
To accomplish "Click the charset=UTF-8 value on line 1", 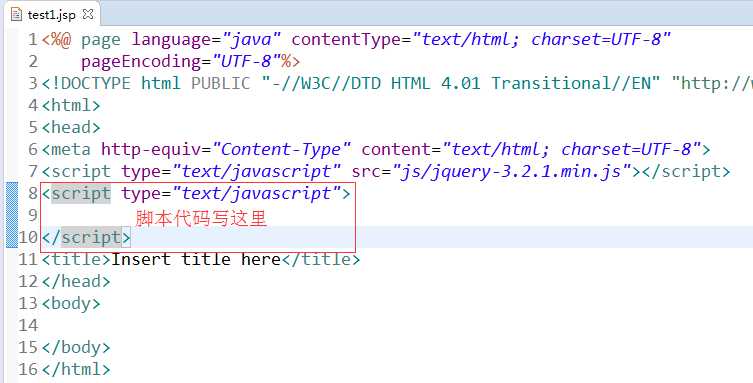I will point(596,39).
